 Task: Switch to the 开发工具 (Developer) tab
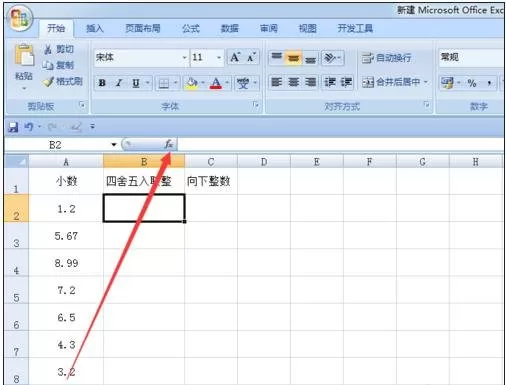(x=355, y=29)
